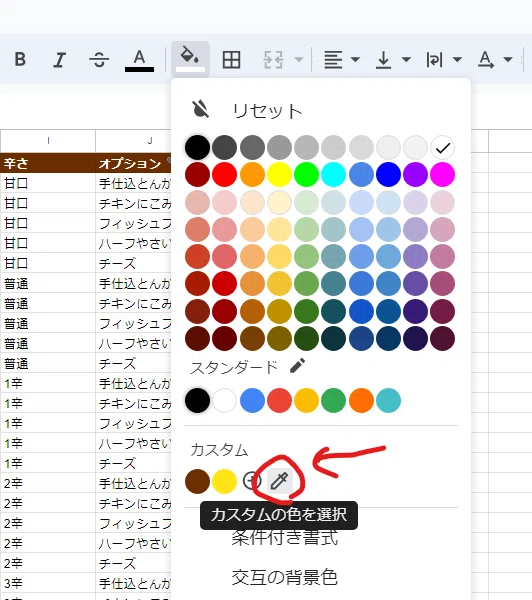Open 条件付き書式 option
Viewport: 532px width, 600px height.
(x=285, y=537)
